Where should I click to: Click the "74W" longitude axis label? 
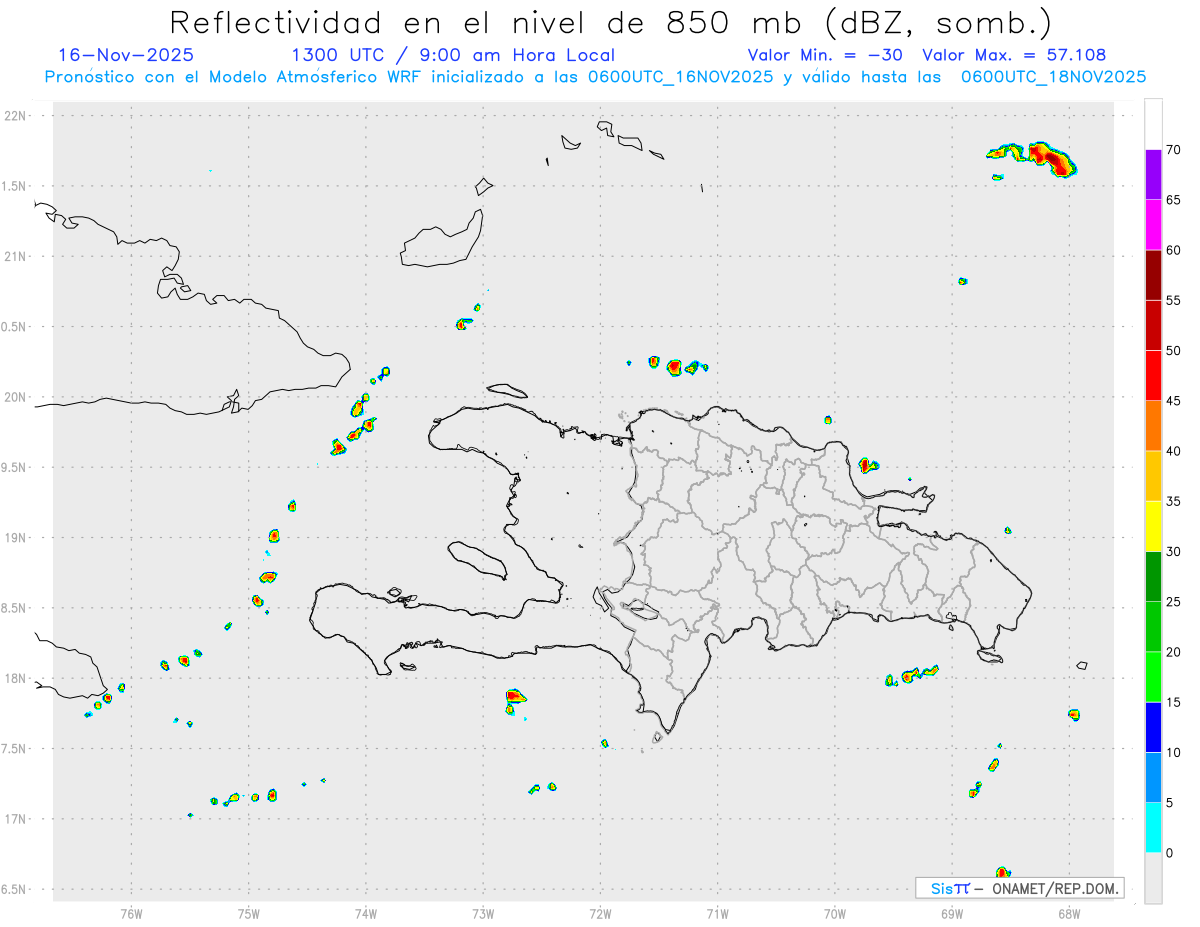366,913
